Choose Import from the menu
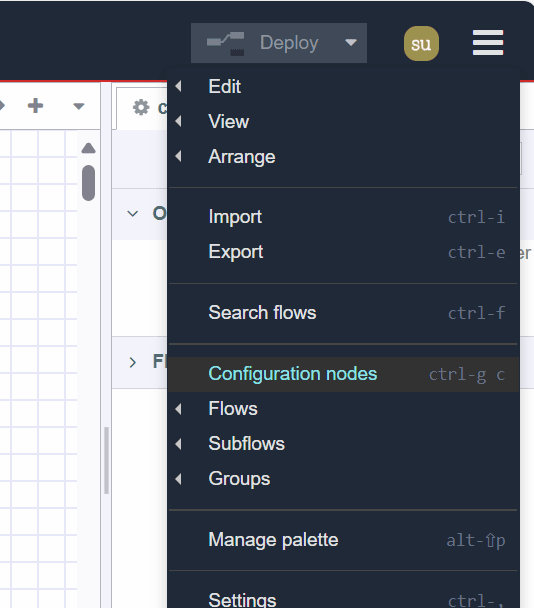The image size is (534, 608). [344, 217]
